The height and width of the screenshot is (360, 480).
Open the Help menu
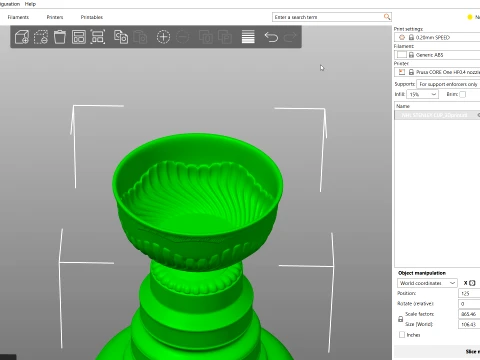click(30, 4)
